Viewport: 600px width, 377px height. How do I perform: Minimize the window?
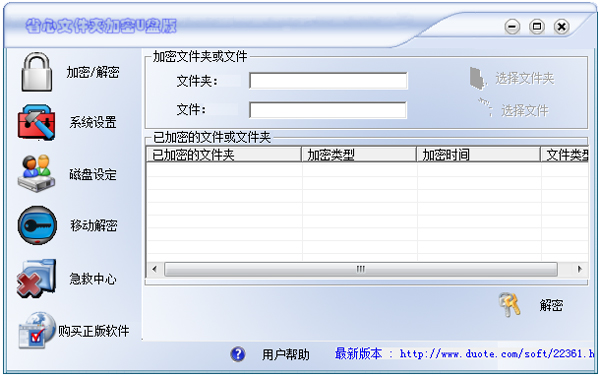tap(512, 27)
